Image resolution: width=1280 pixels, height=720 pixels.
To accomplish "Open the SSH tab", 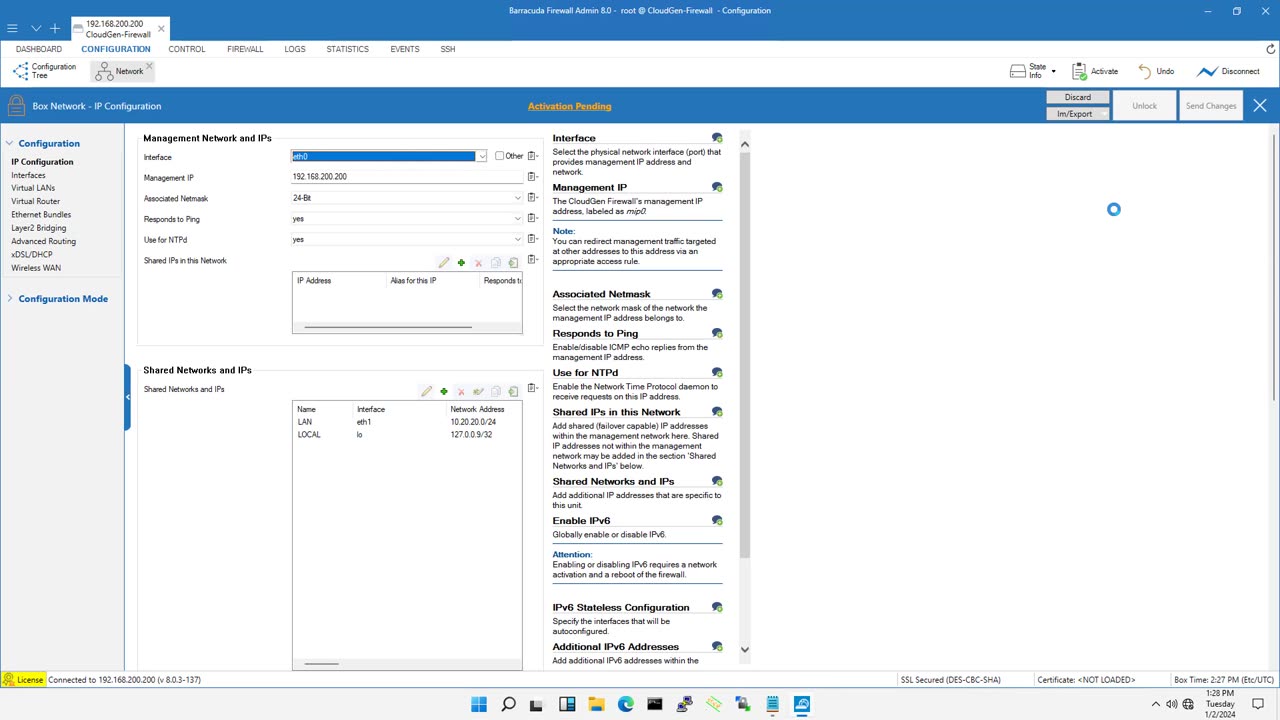I will pyautogui.click(x=448, y=49).
